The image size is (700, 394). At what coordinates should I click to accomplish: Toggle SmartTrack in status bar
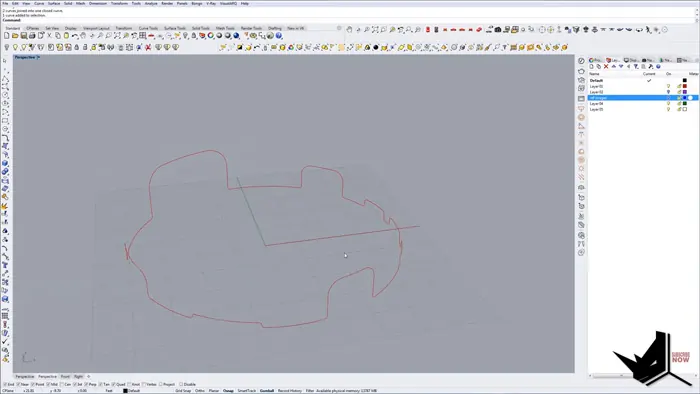point(247,390)
